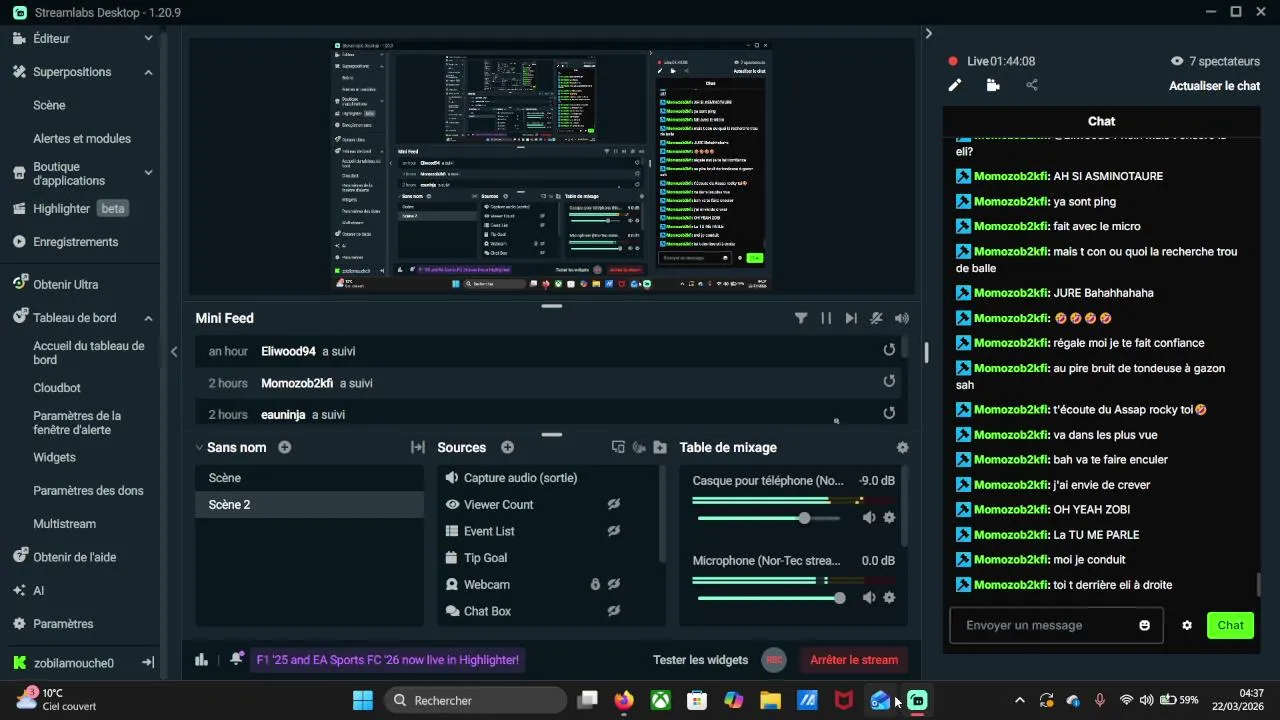Replay the Eliwood94 follow alert
The image size is (1280, 720).
(889, 350)
